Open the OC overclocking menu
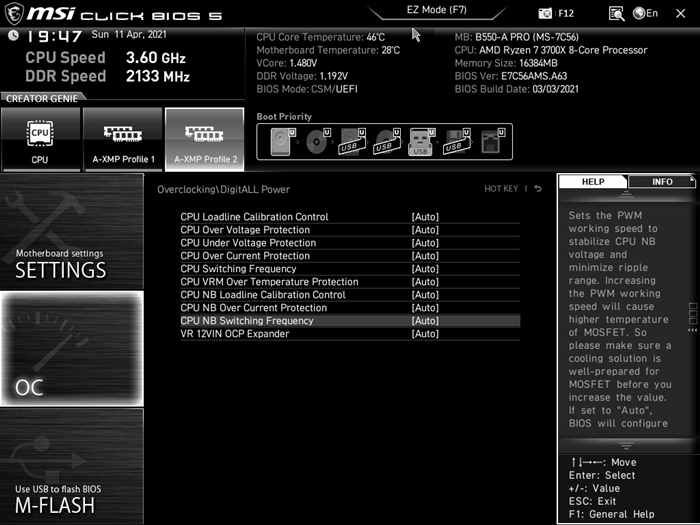700x525 pixels. tap(72, 349)
